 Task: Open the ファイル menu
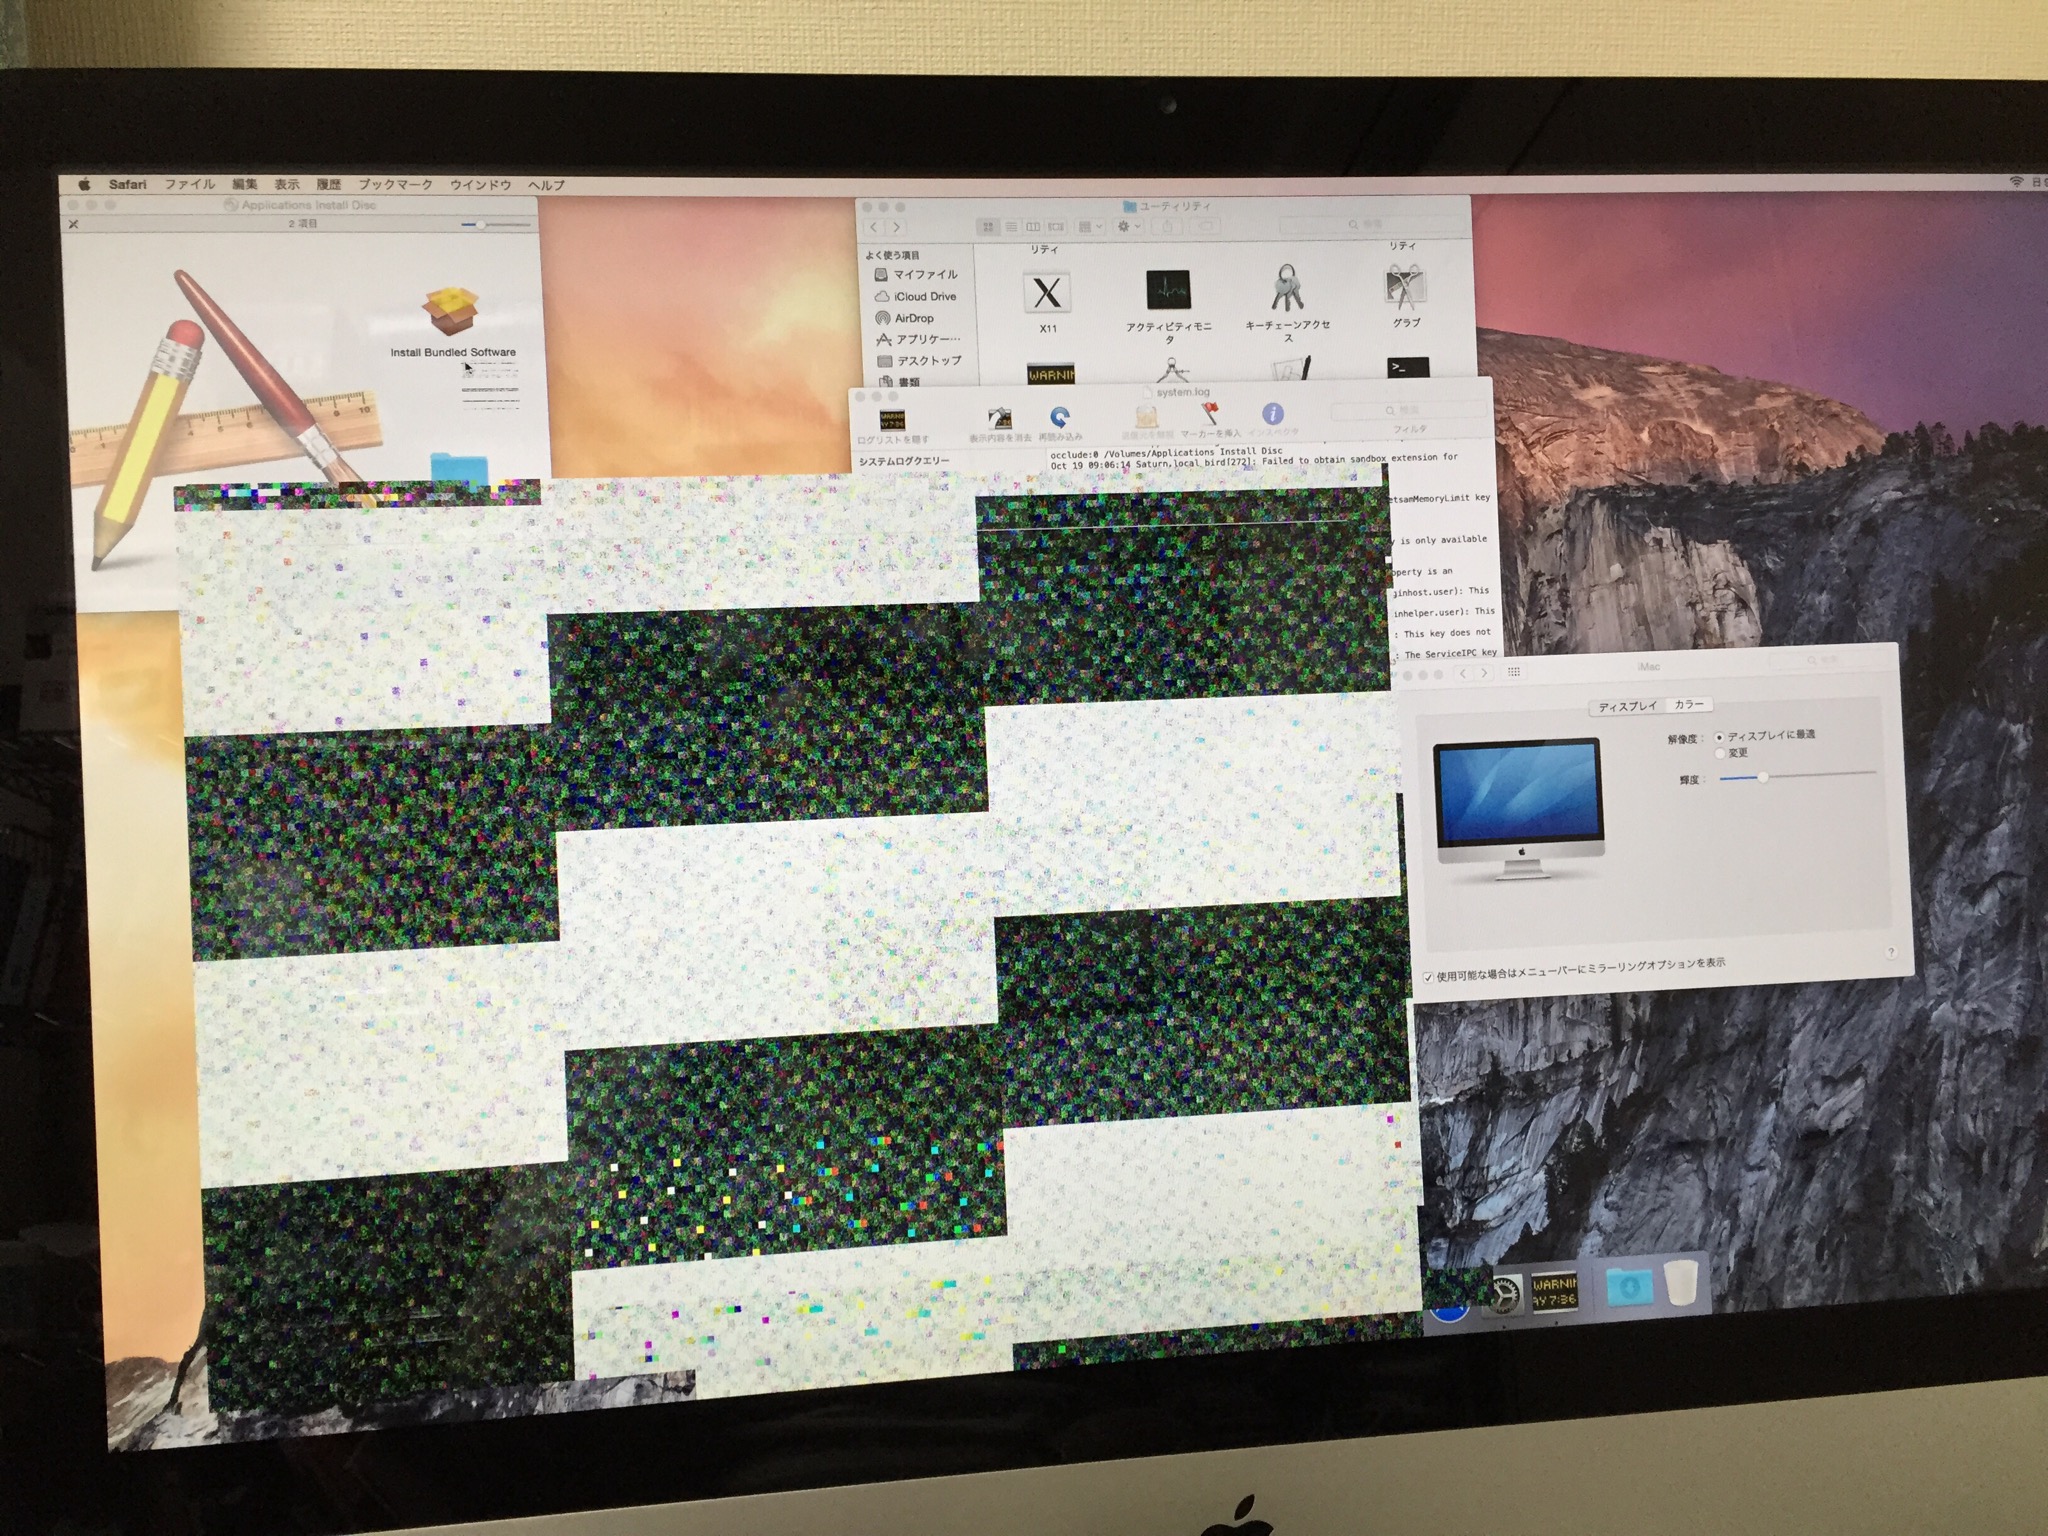(190, 184)
